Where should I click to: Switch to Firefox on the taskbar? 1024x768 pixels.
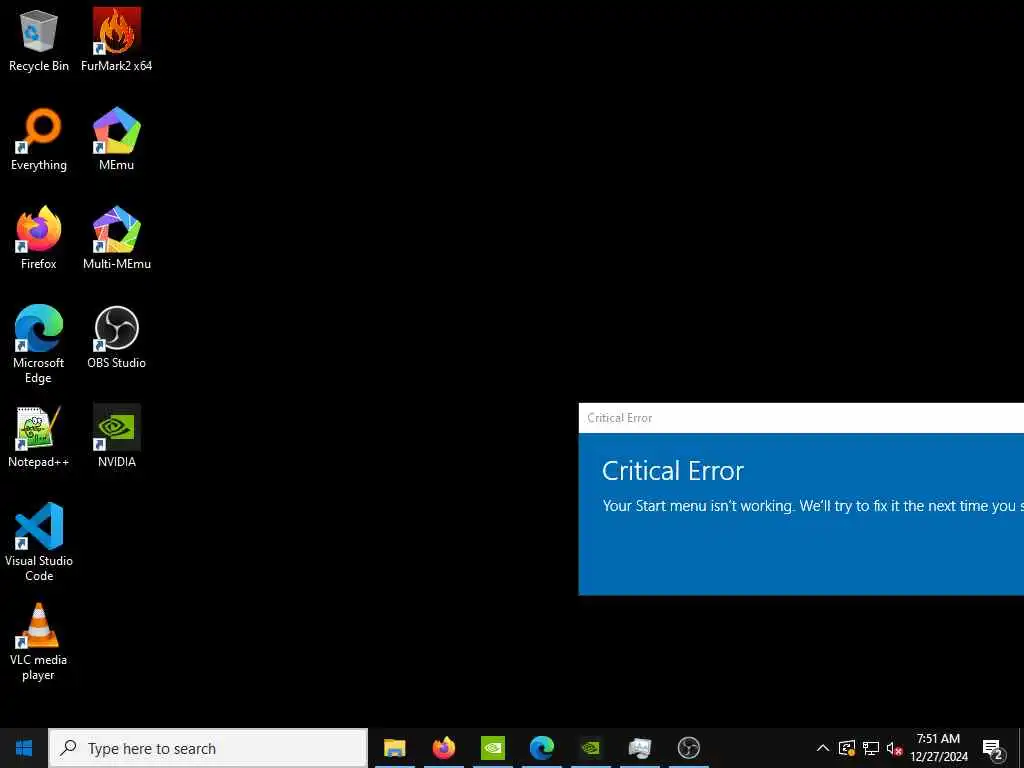[x=443, y=748]
